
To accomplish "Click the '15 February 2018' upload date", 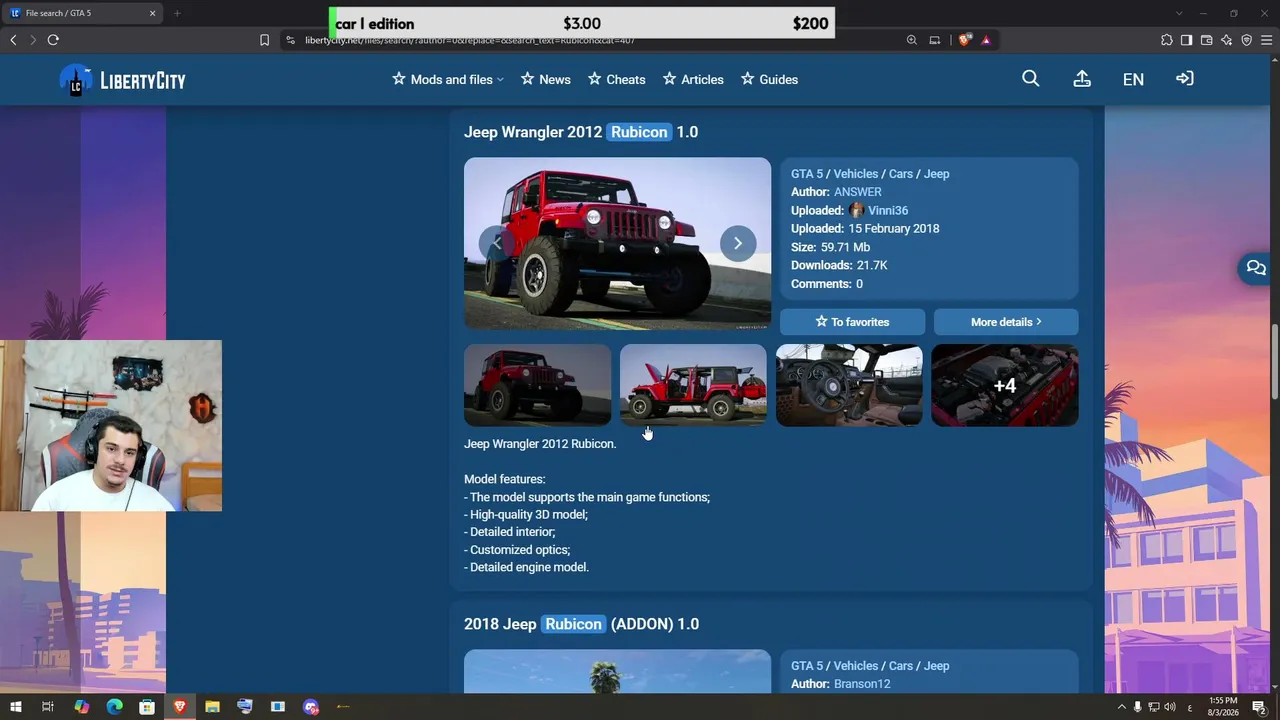I will coord(894,228).
